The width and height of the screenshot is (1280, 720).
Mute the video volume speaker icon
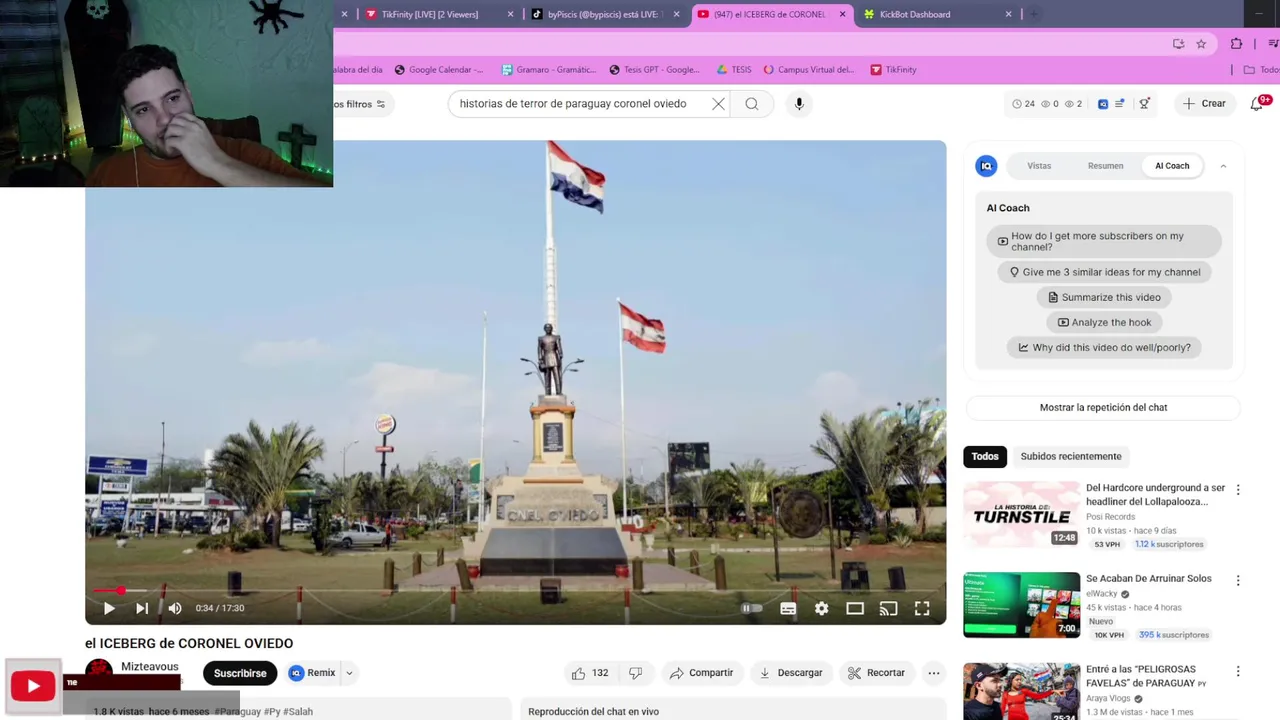[x=175, y=608]
